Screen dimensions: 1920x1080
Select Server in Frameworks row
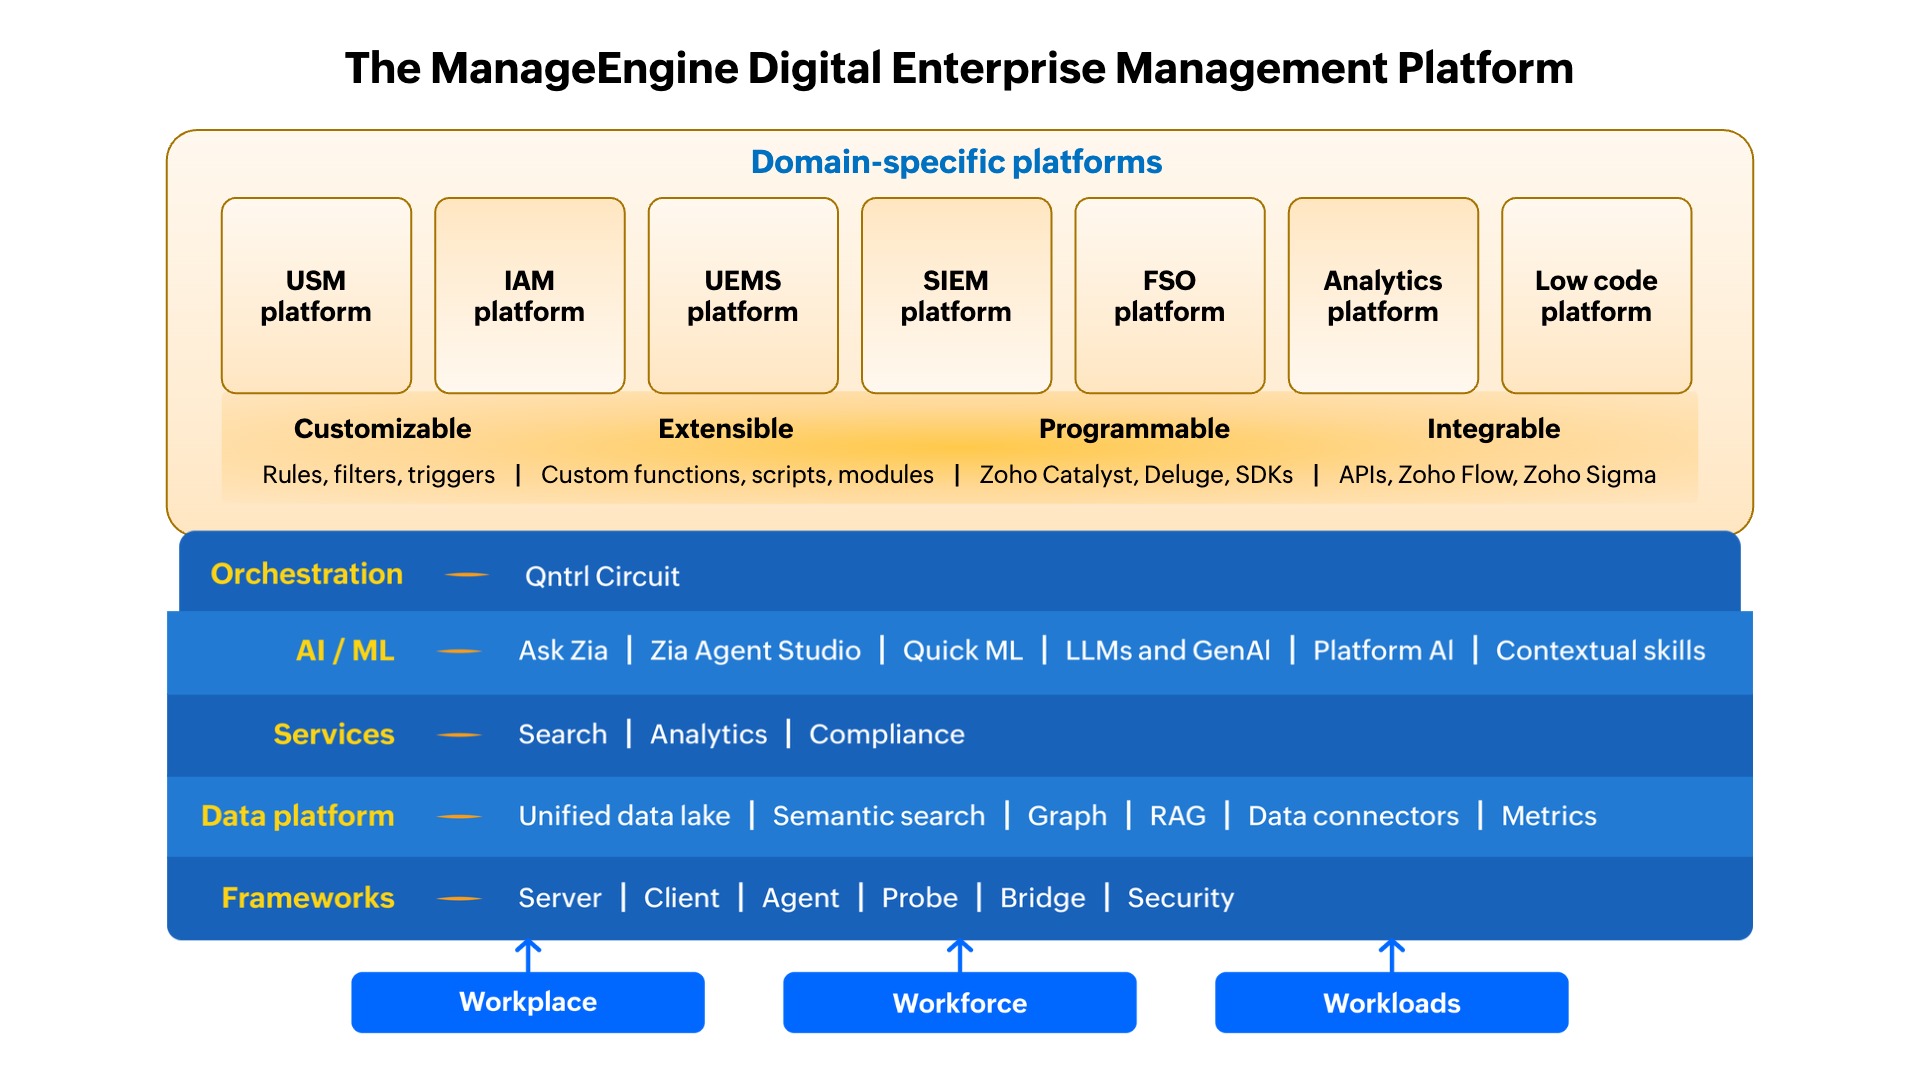tap(560, 898)
